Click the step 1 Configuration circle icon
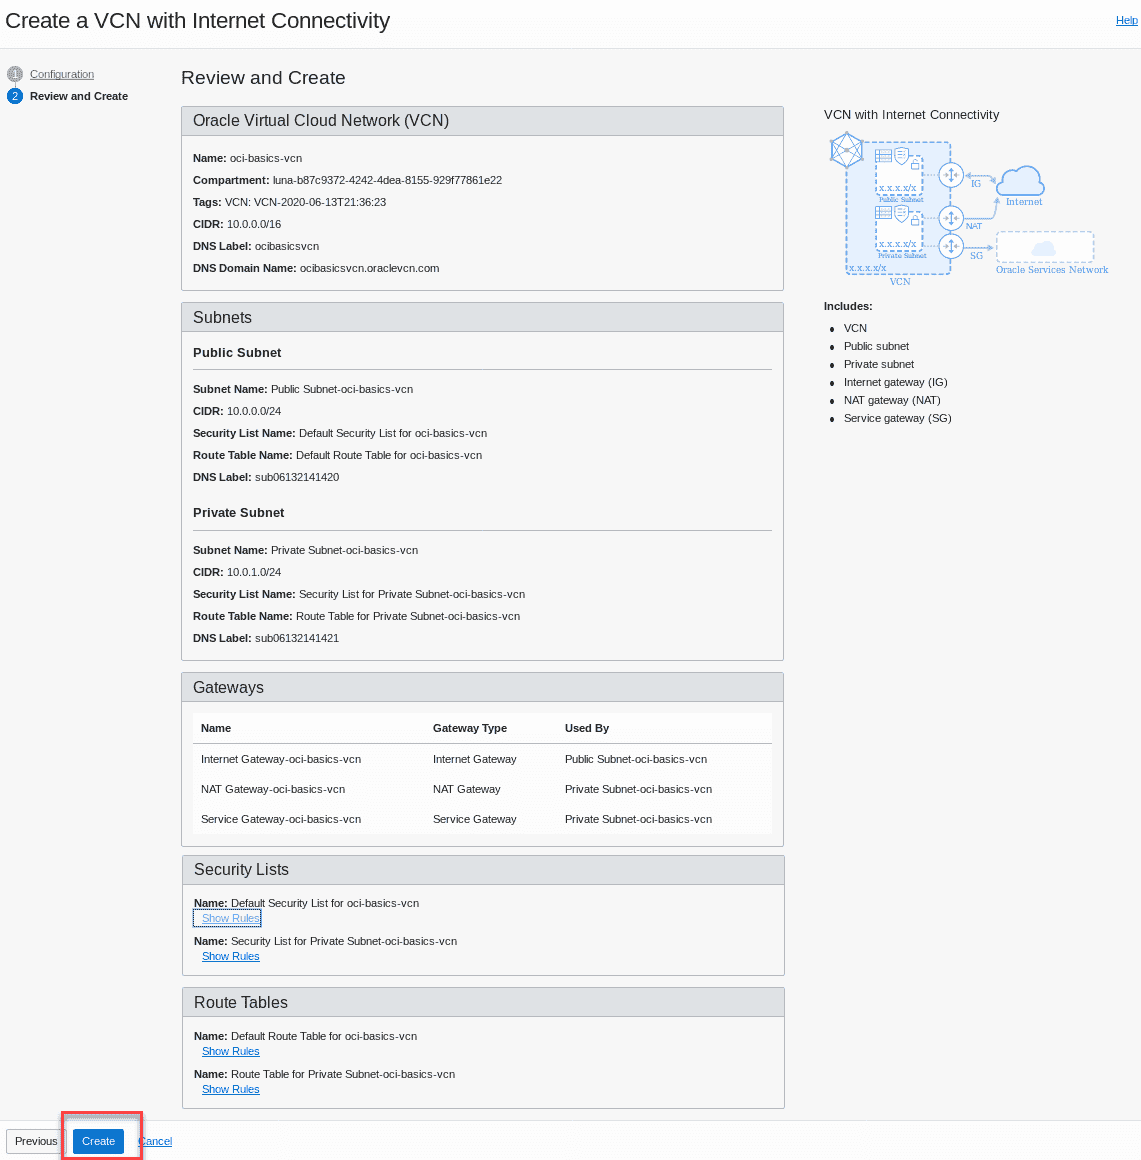This screenshot has height=1160, width=1141. (x=14, y=73)
